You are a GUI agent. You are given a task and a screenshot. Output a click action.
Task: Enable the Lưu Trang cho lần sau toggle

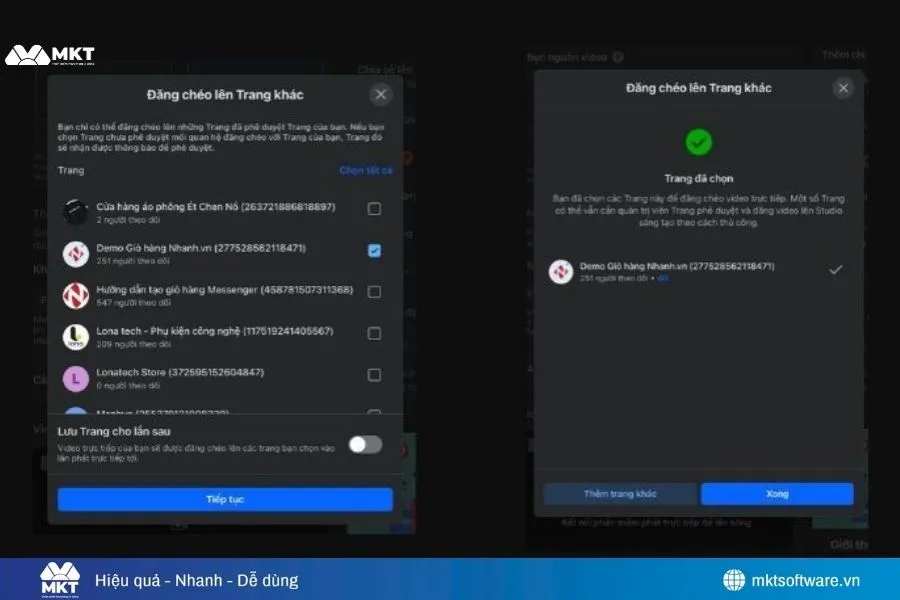point(366,442)
